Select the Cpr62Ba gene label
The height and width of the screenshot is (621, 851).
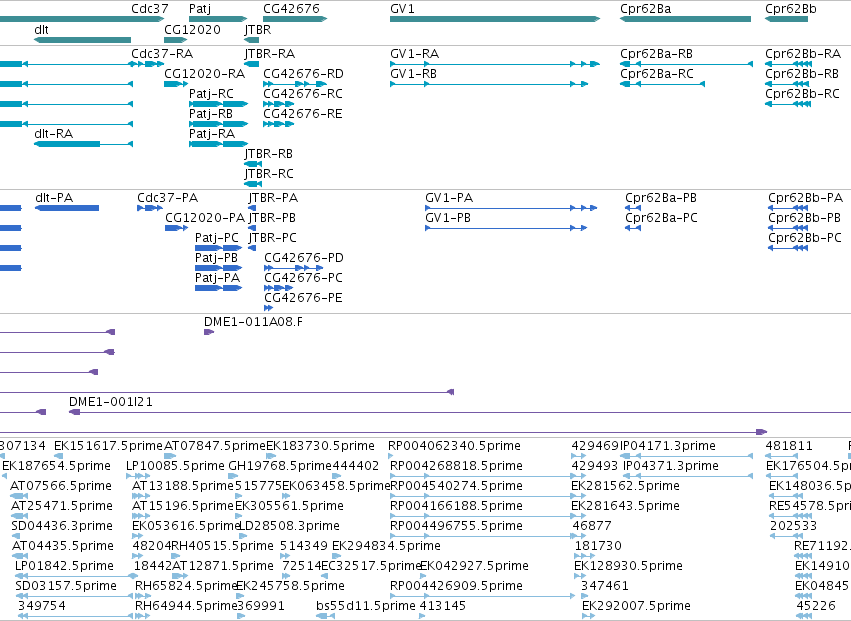[645, 9]
